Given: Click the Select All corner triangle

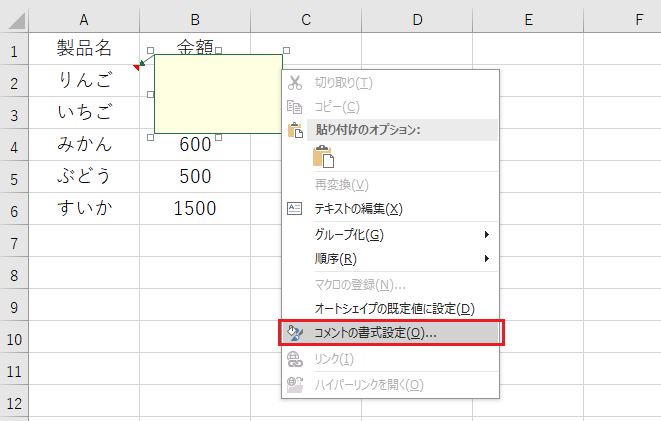Looking at the screenshot, I should 17,21.
